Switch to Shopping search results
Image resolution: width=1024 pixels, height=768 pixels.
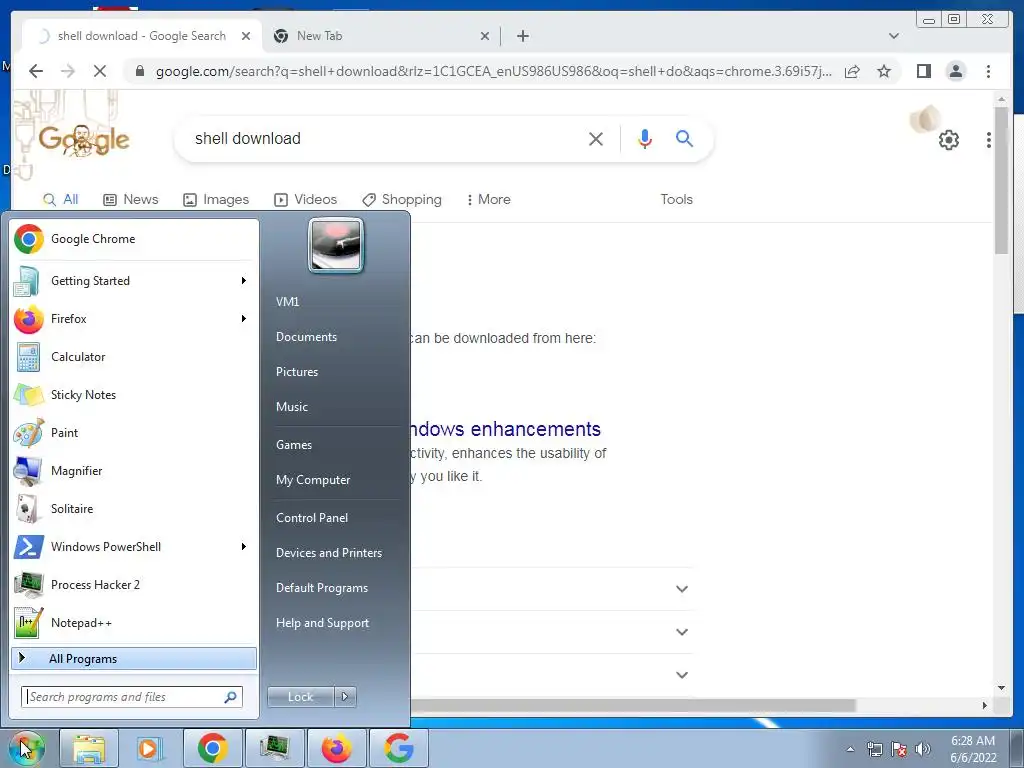[x=402, y=199]
